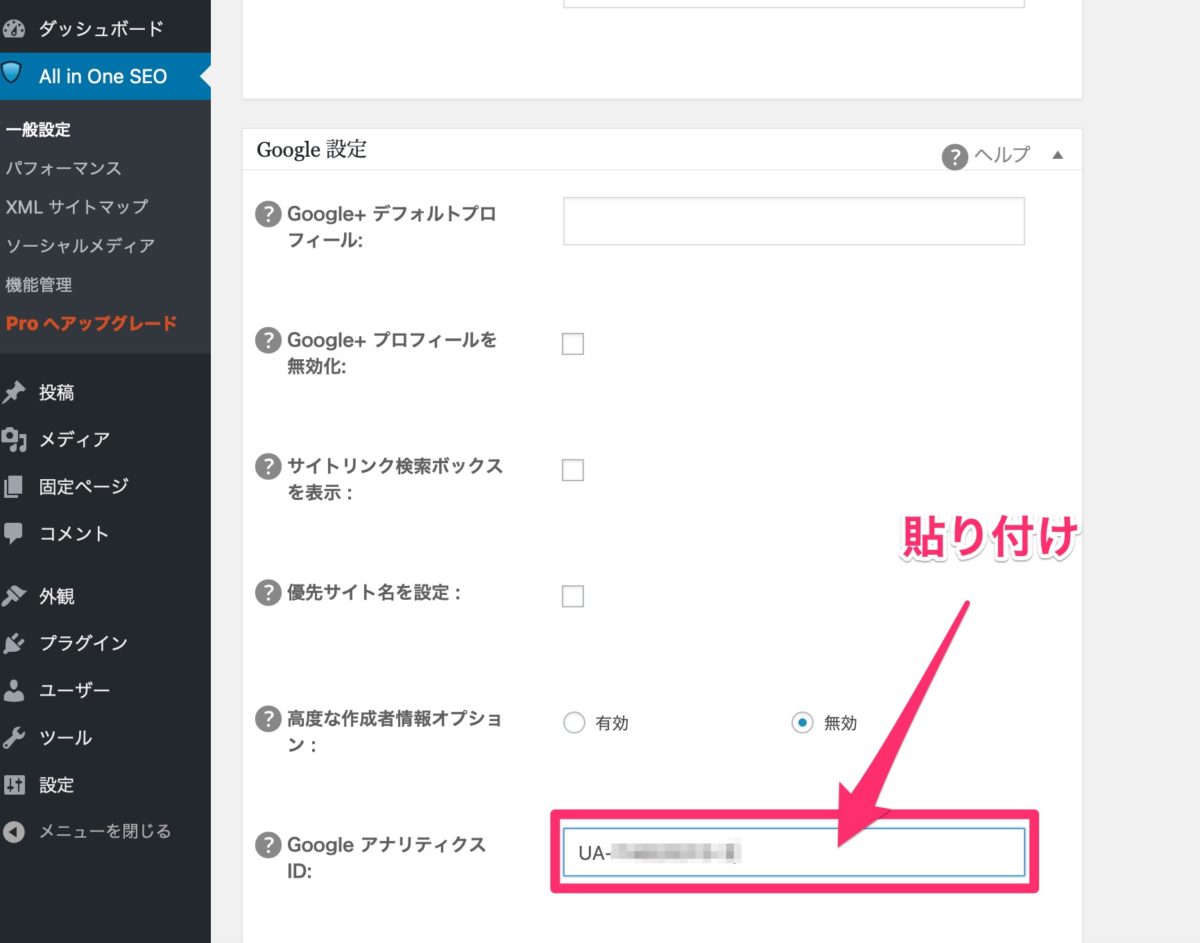Open 機能管理 submenu item
The height and width of the screenshot is (943, 1200).
point(39,285)
